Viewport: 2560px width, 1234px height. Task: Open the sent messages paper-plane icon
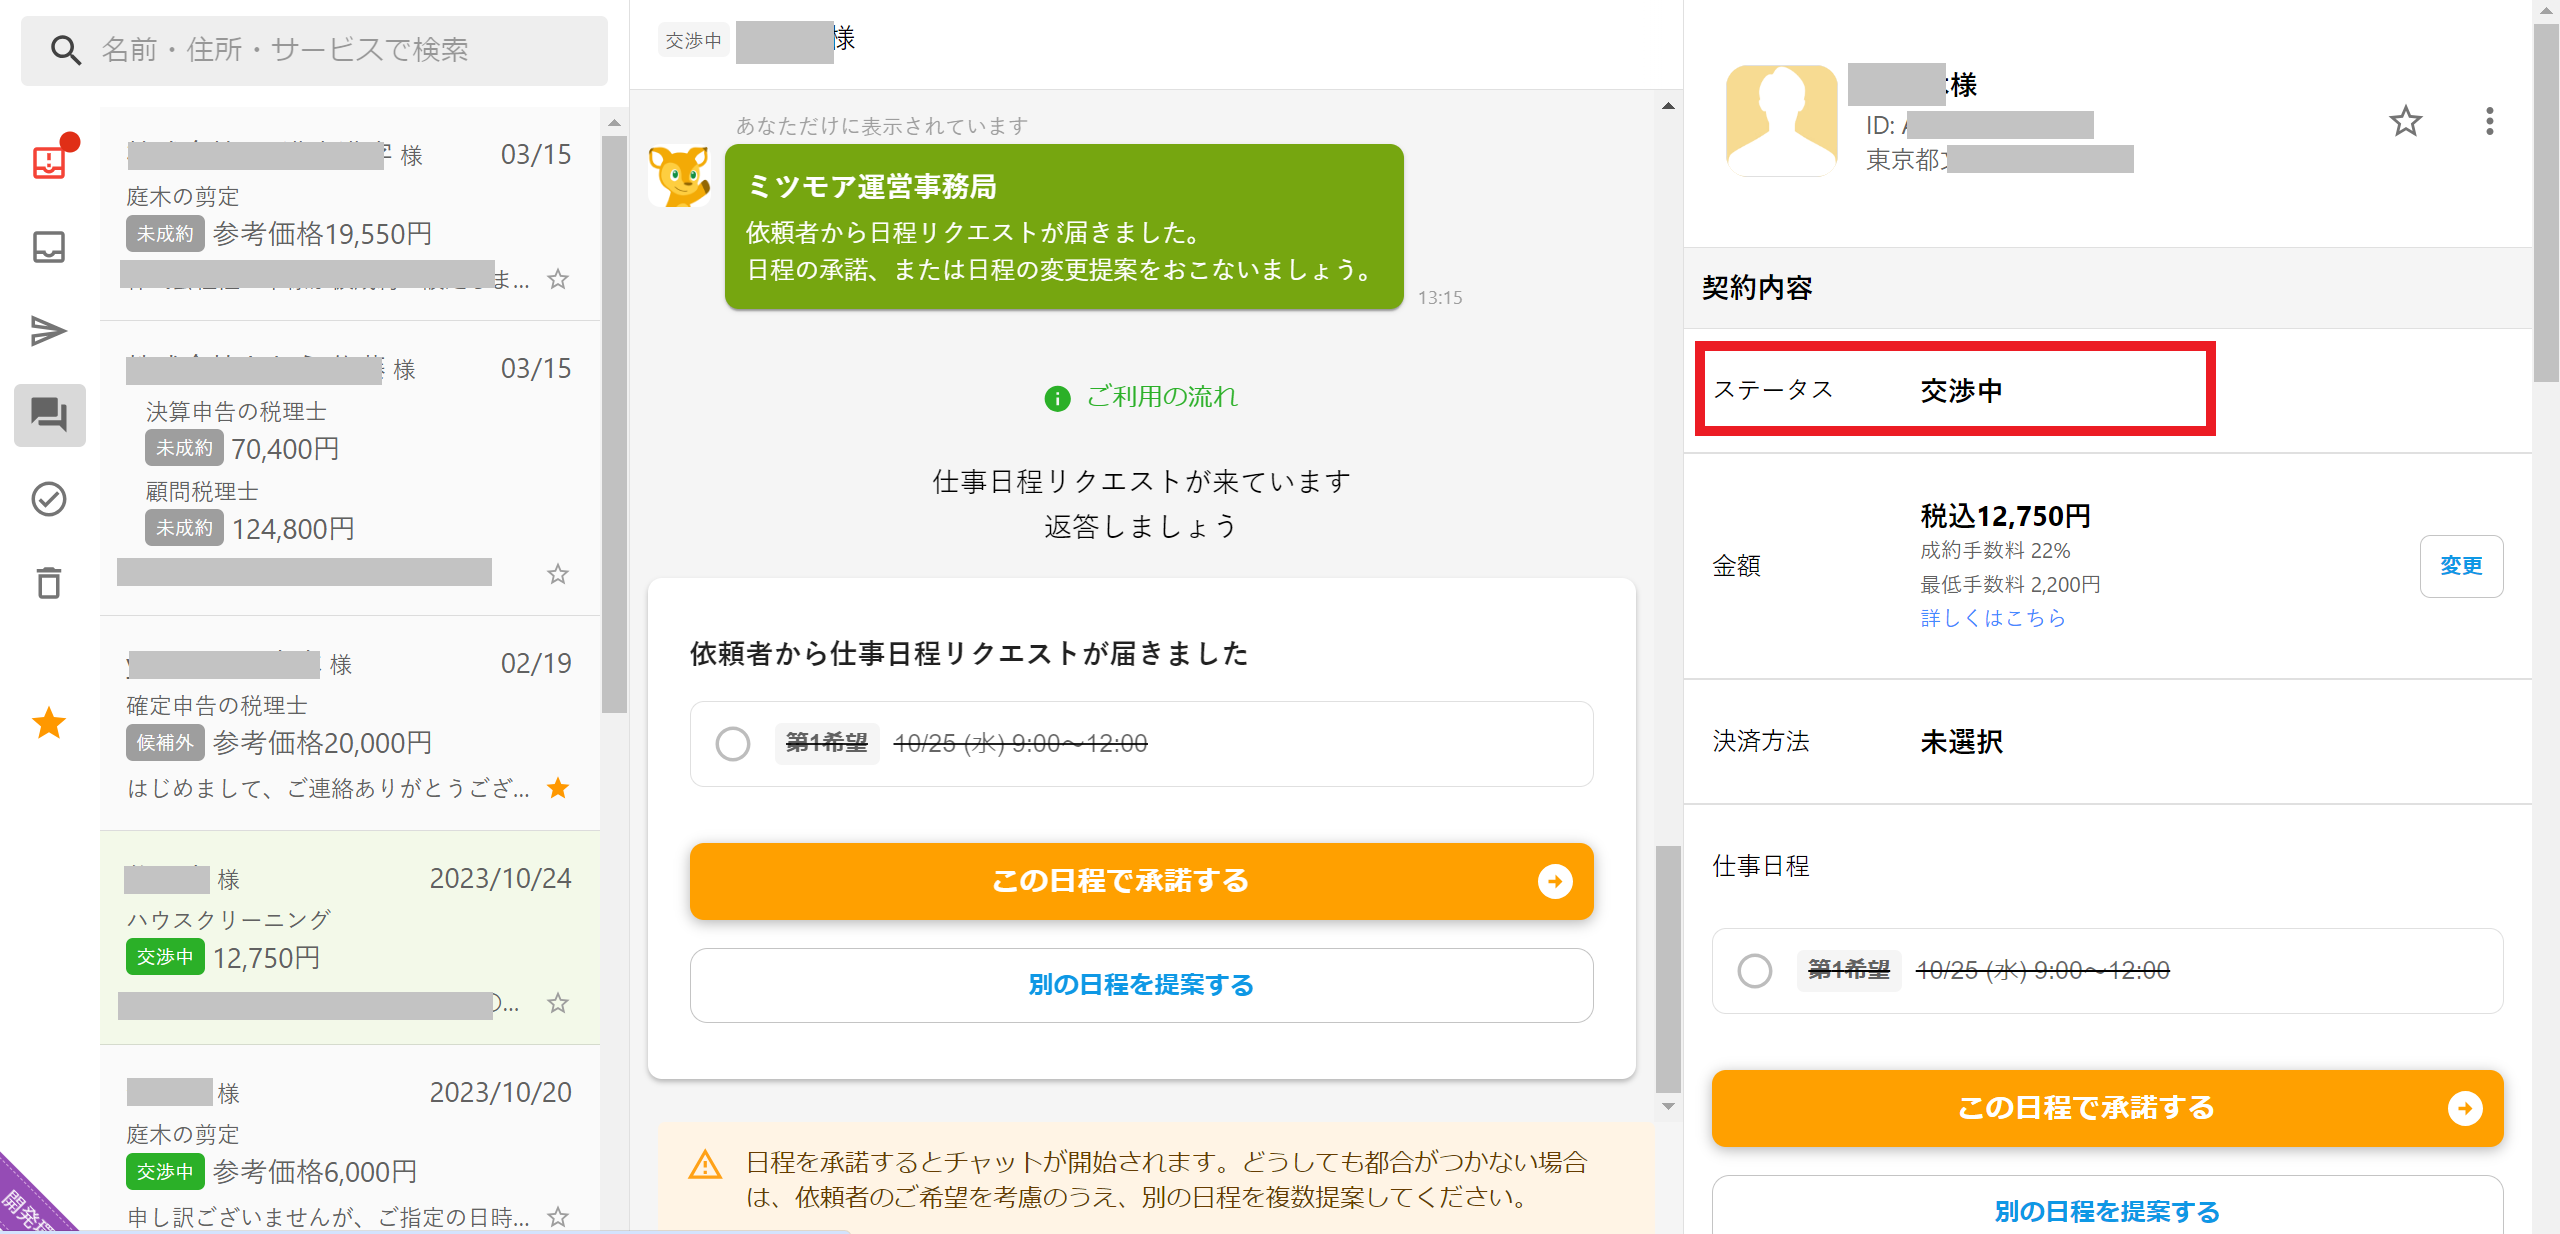tap(49, 331)
